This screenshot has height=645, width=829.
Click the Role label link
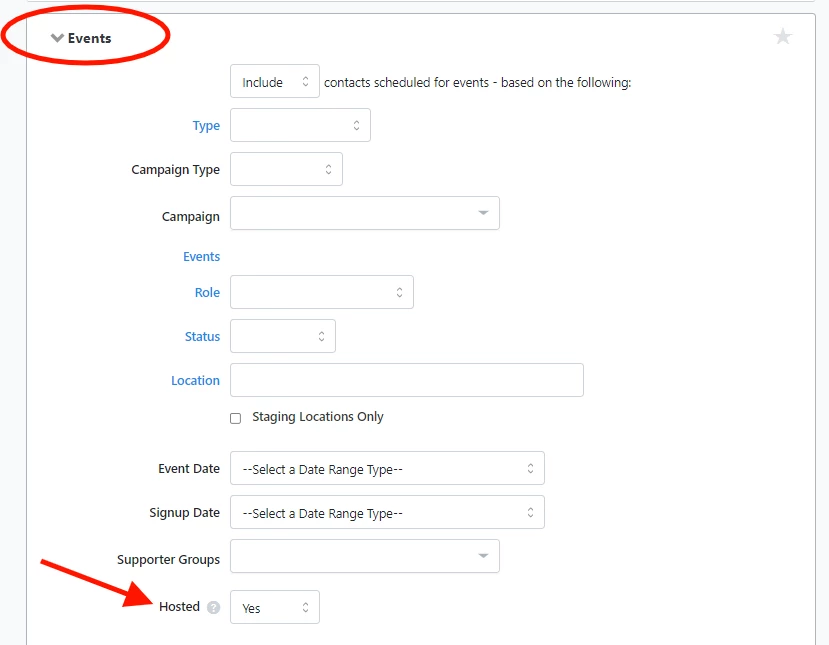206,292
